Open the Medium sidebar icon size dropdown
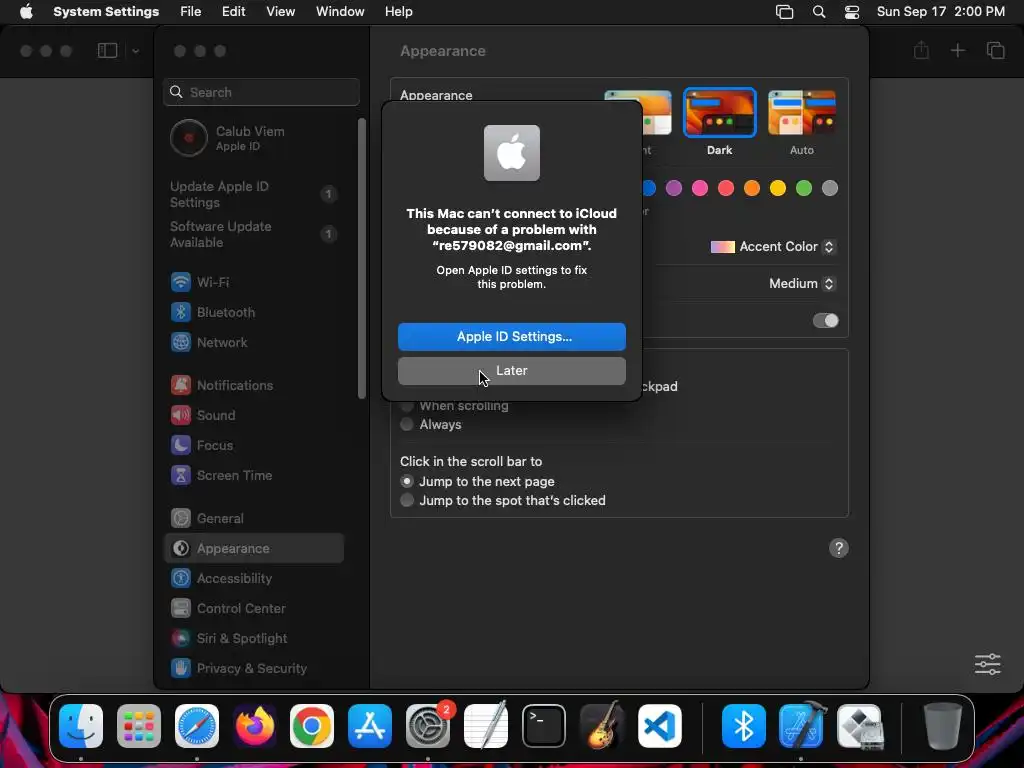Screen dimensions: 1024x768 [802, 283]
